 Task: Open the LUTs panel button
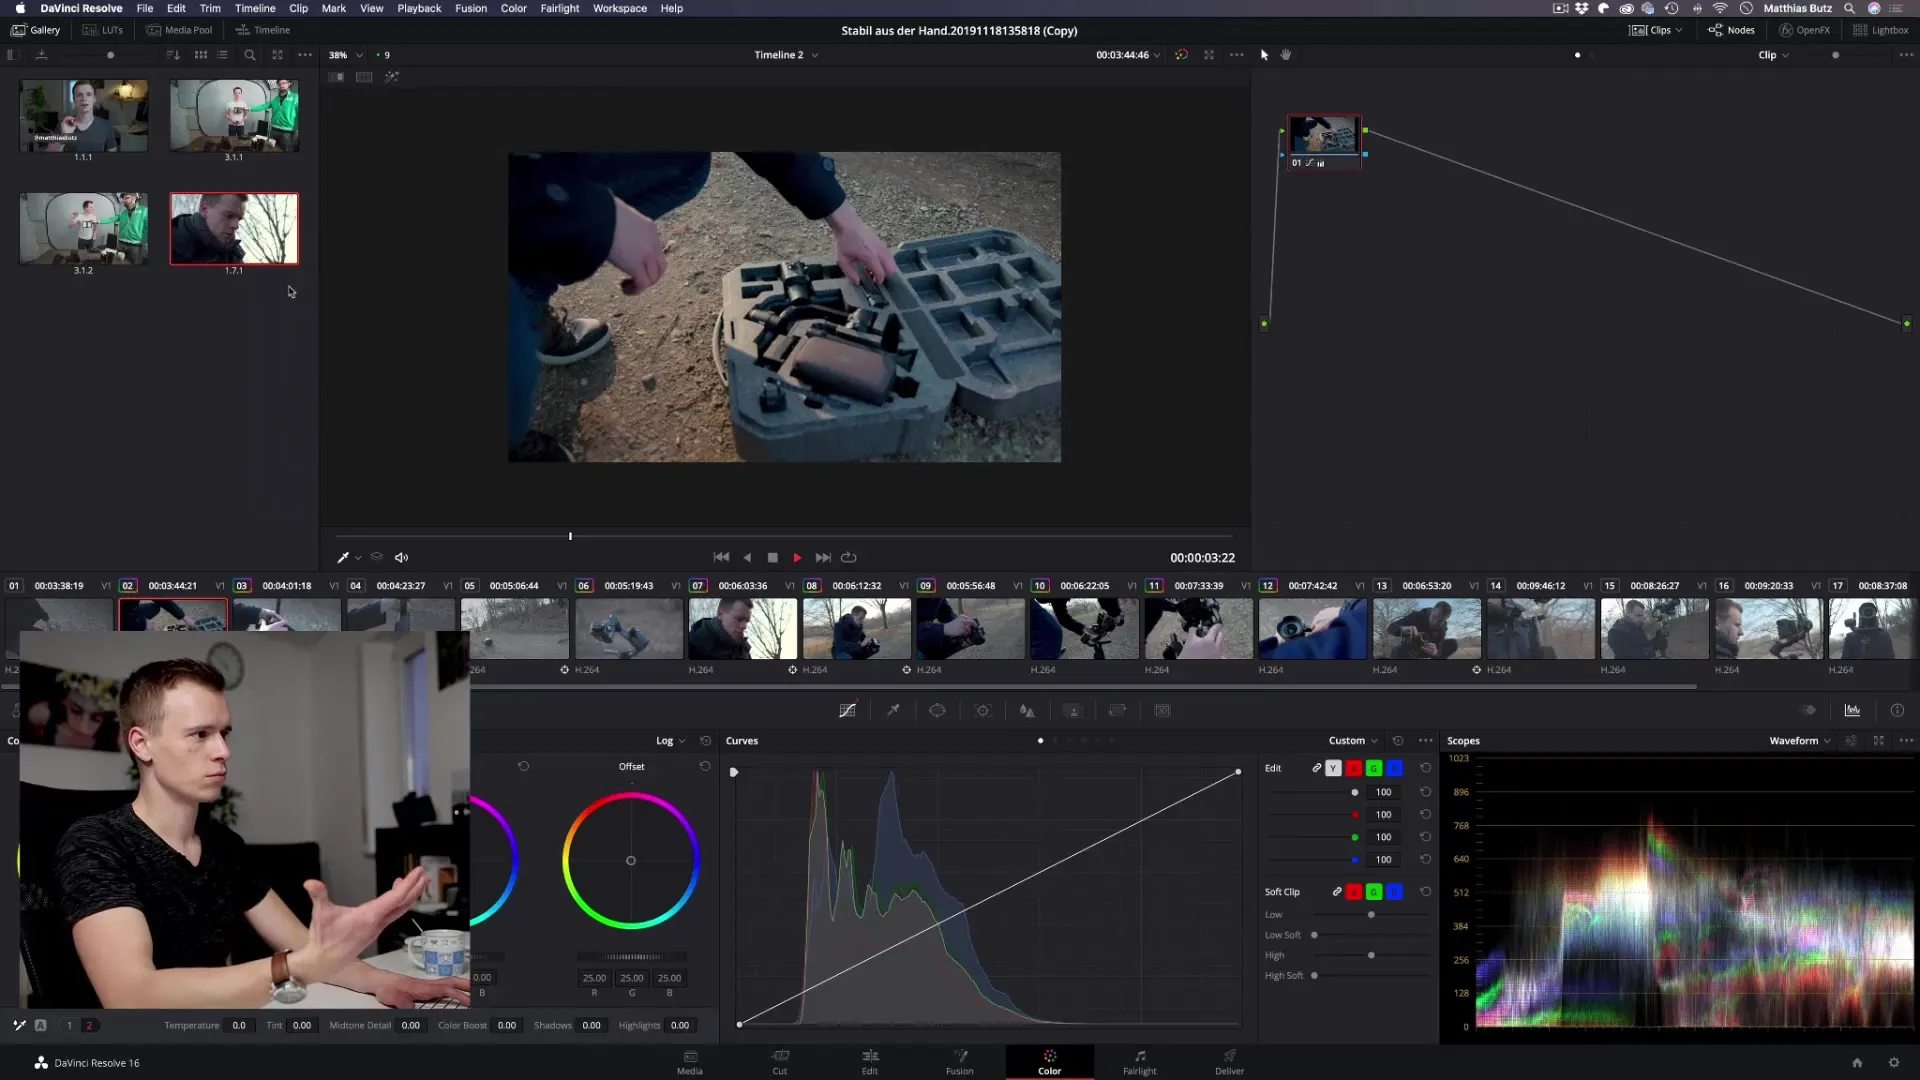[103, 30]
